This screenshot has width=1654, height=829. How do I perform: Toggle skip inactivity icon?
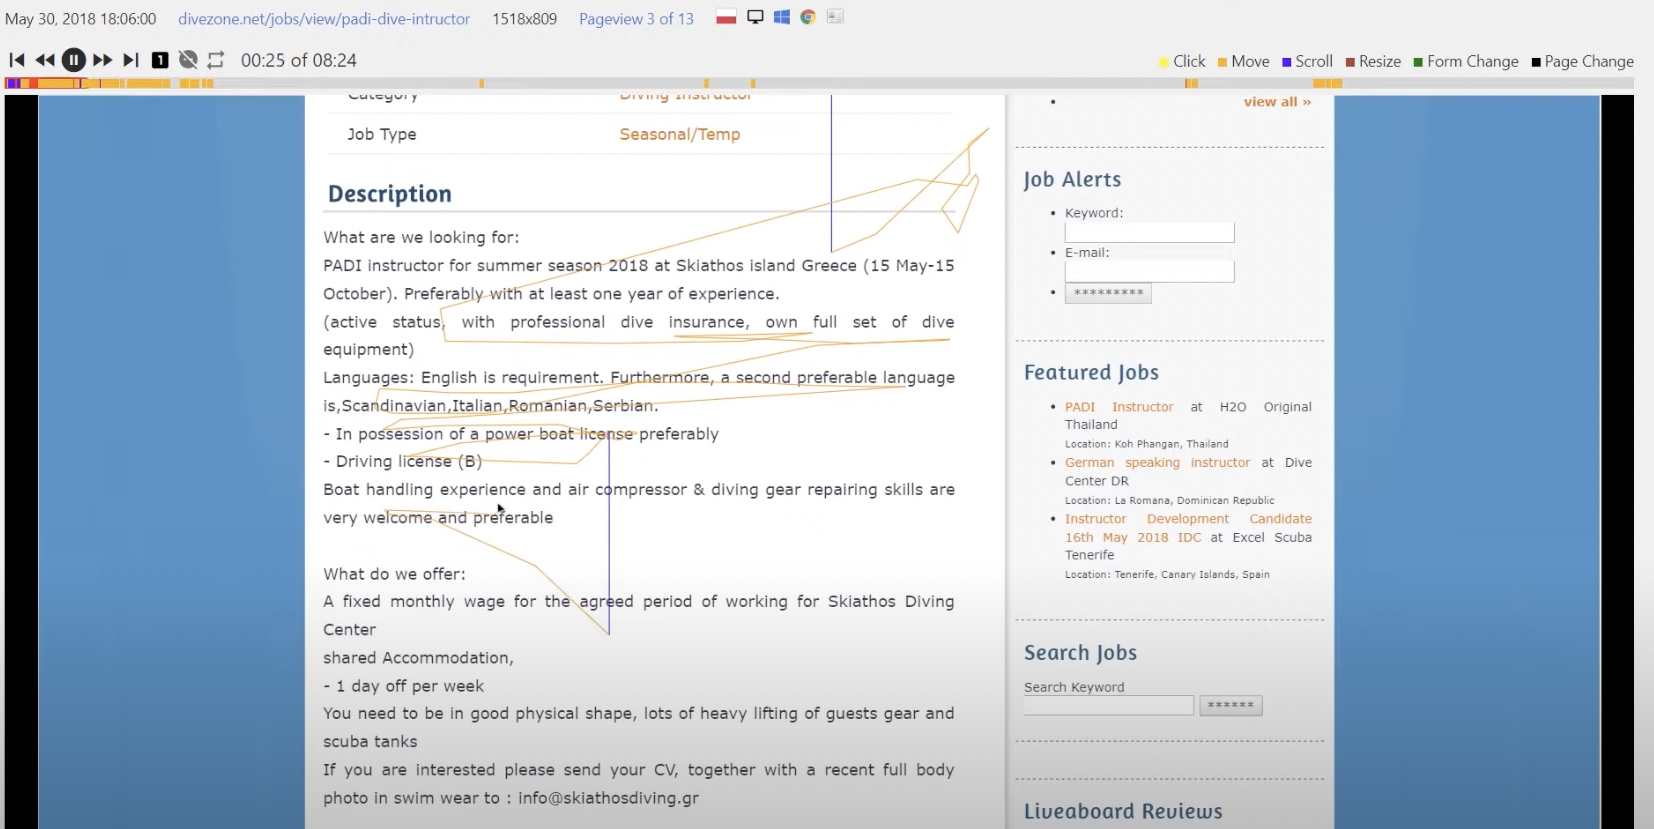[188, 60]
